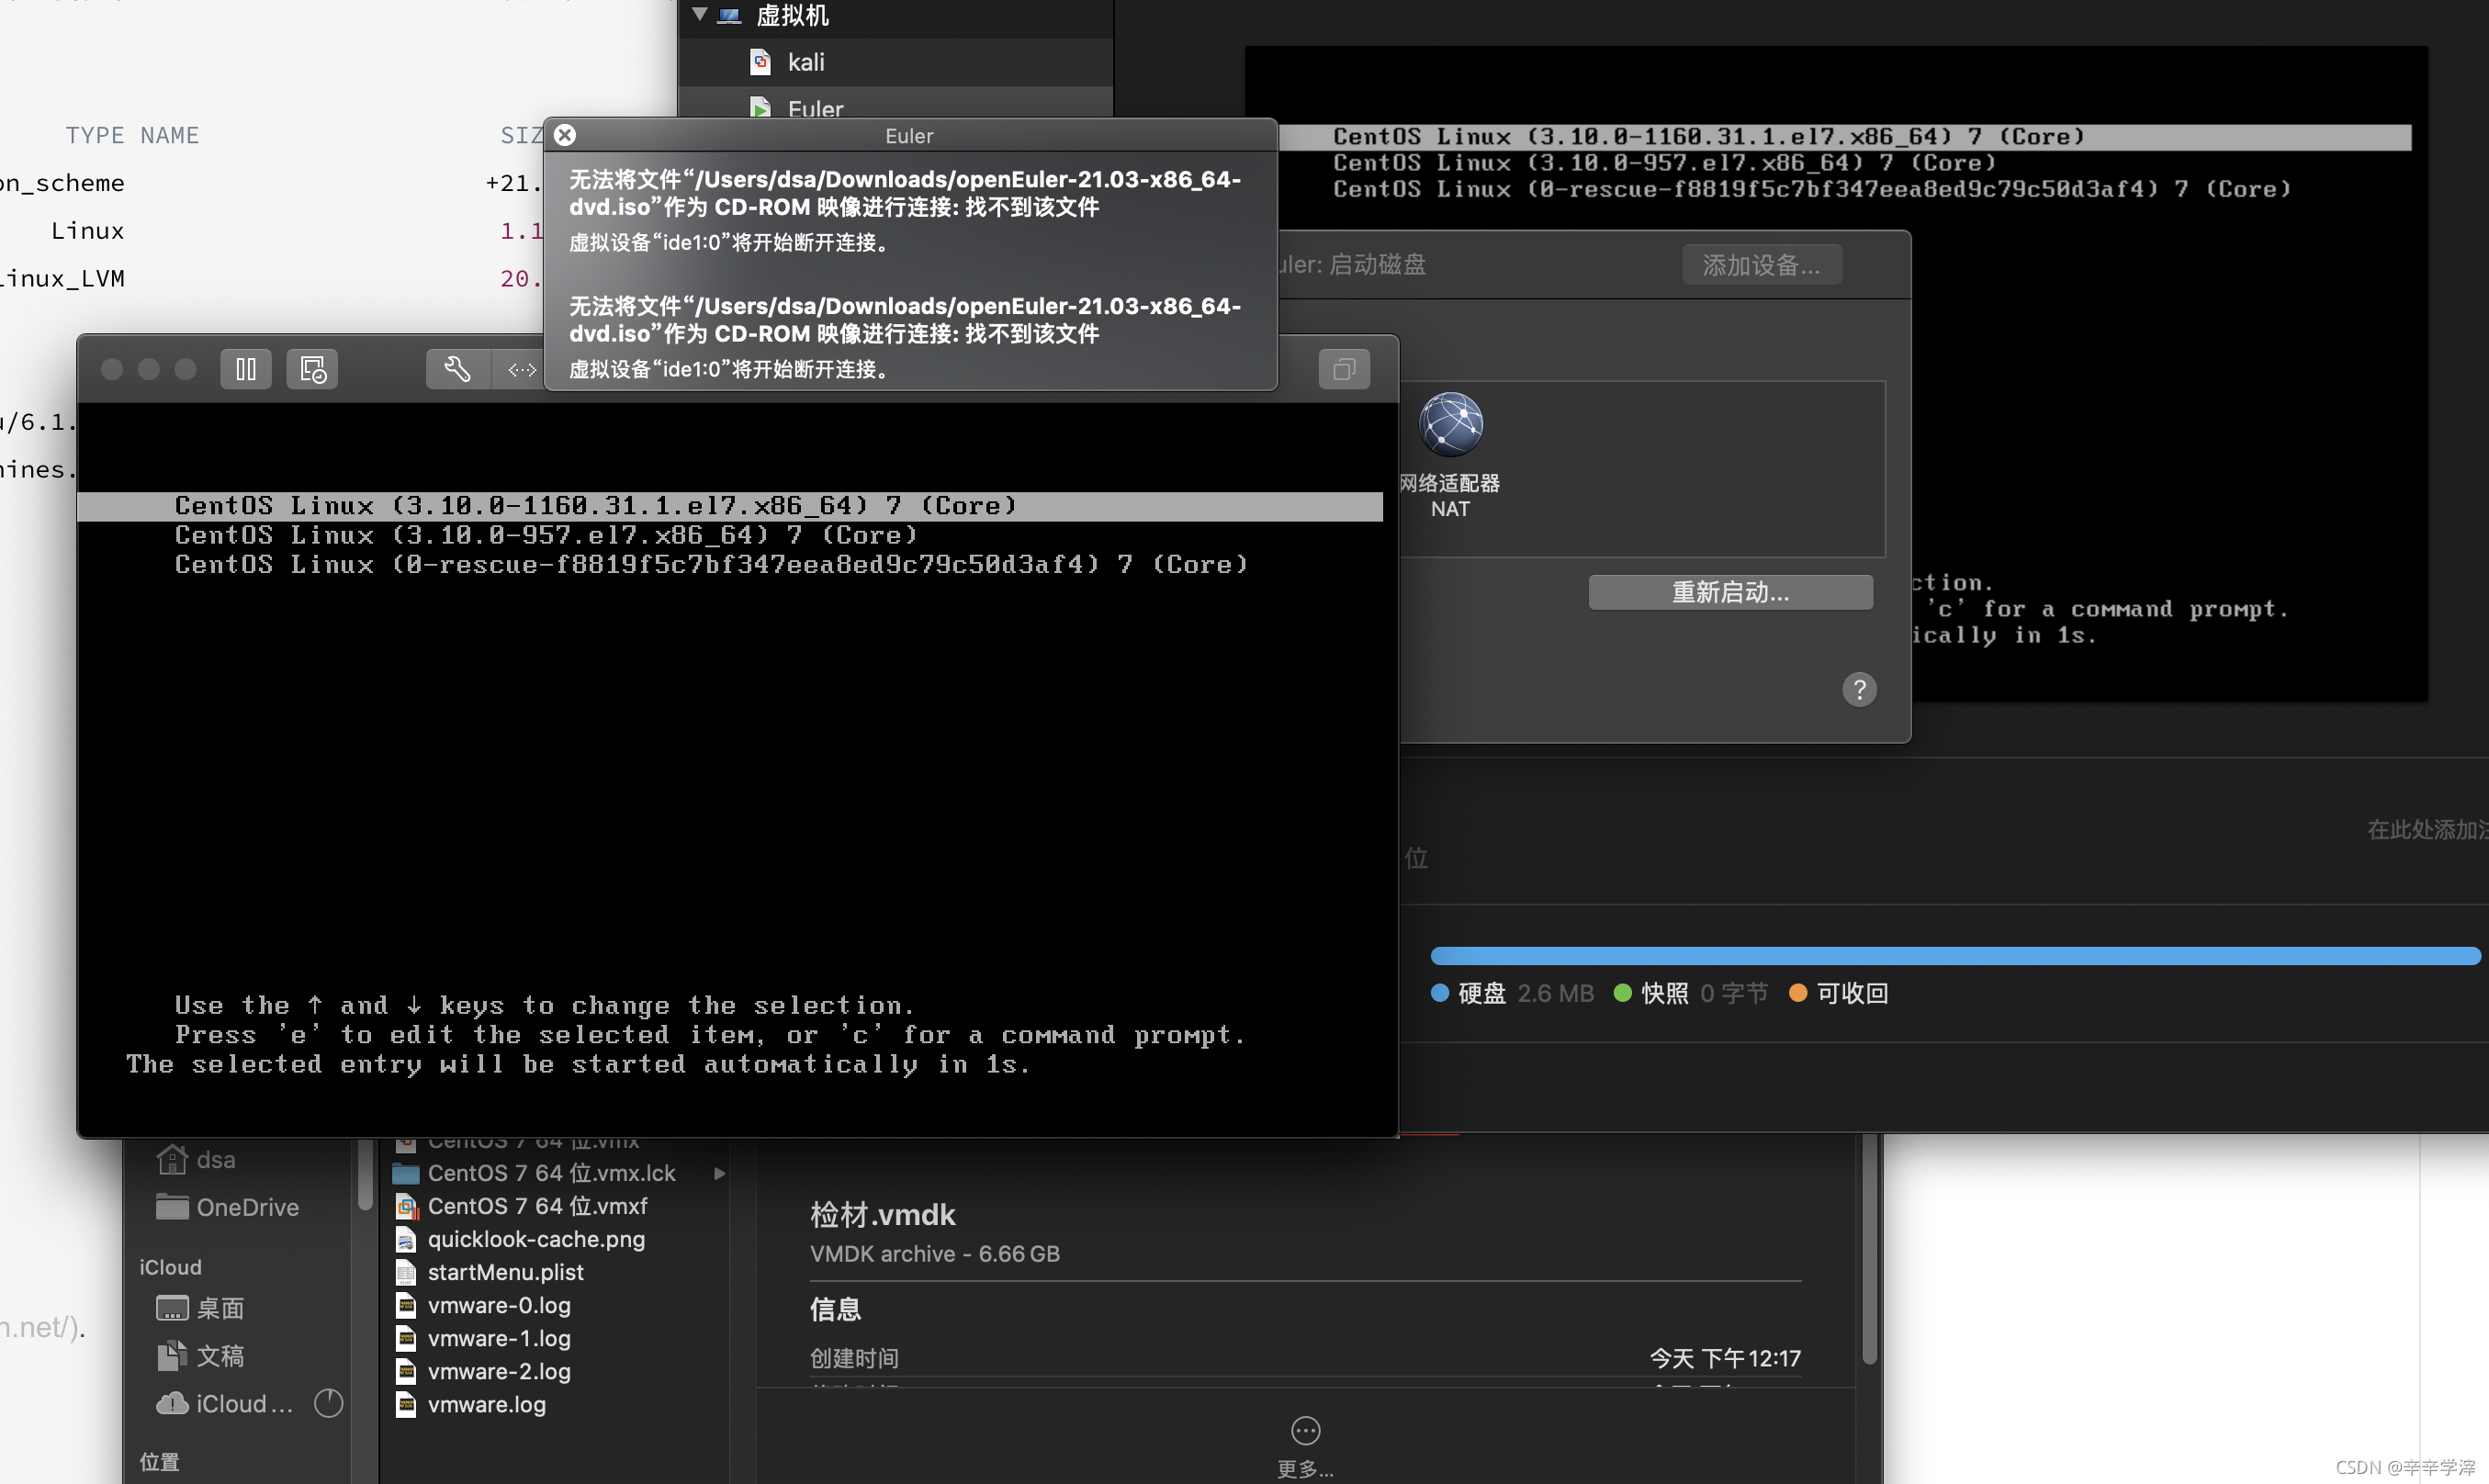Viewport: 2489px width, 1484px height.
Task: Click second CD-ROM connection error message
Action: coord(905,320)
